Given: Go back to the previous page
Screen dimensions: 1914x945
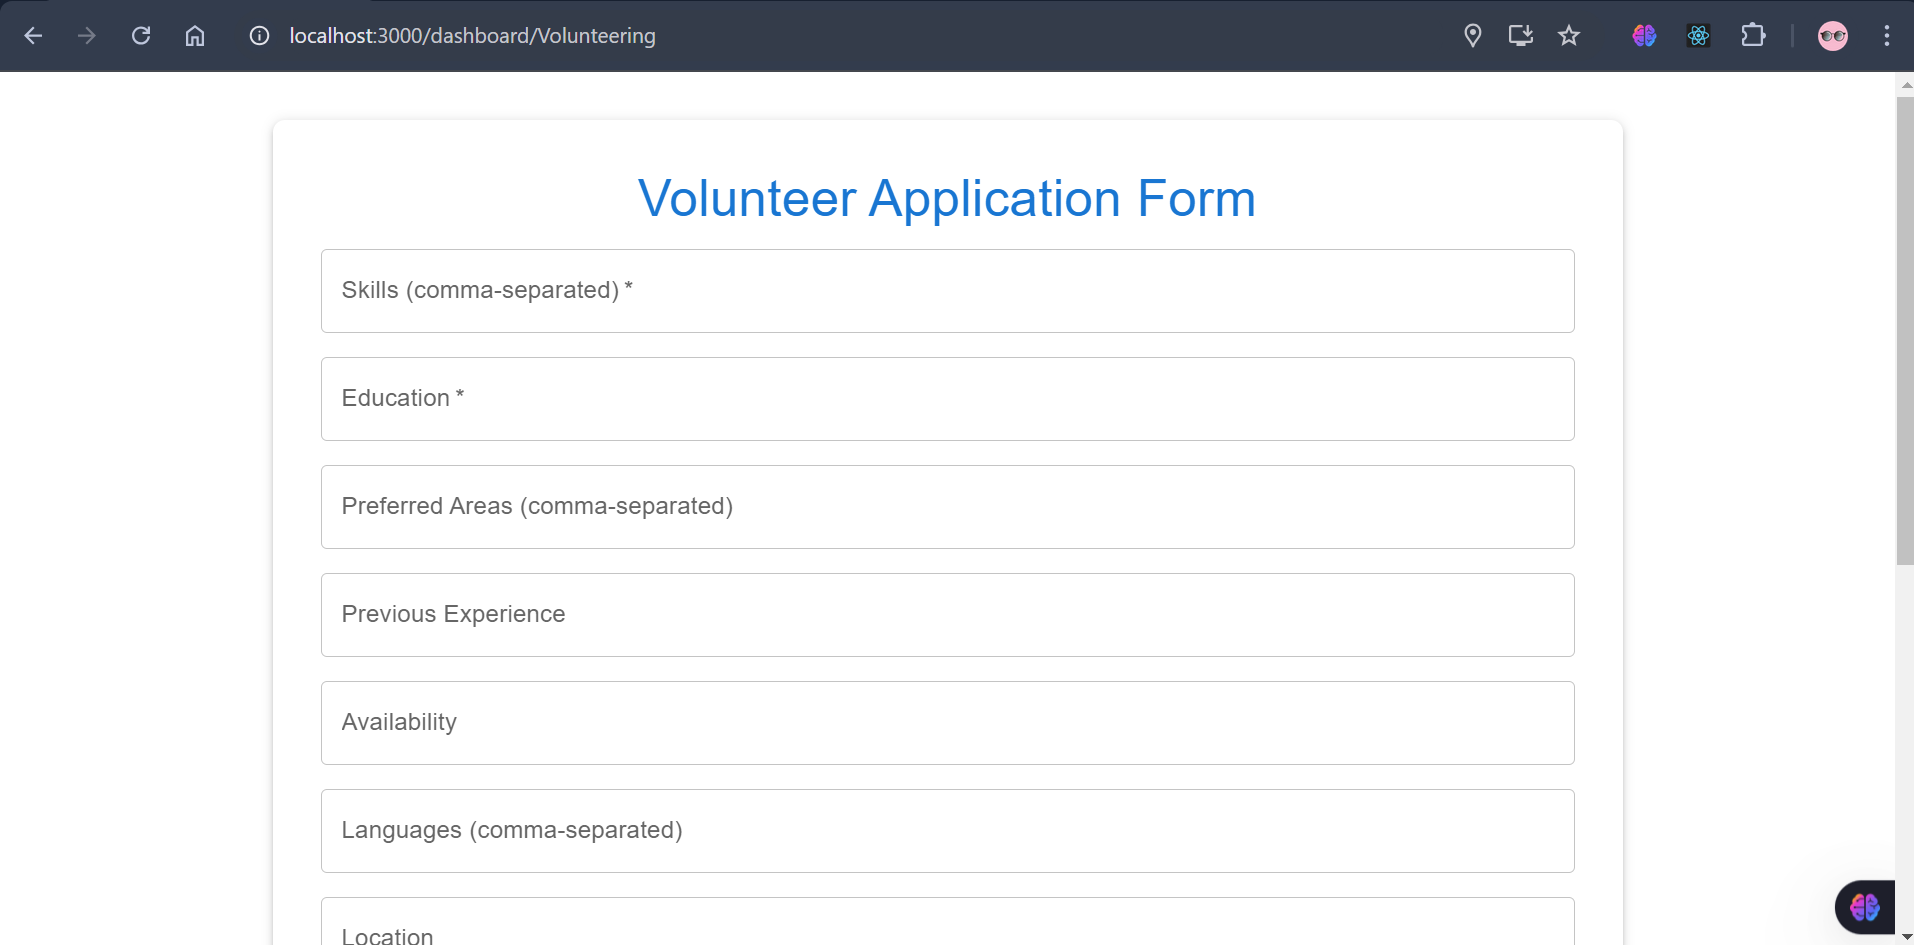Looking at the screenshot, I should [33, 36].
